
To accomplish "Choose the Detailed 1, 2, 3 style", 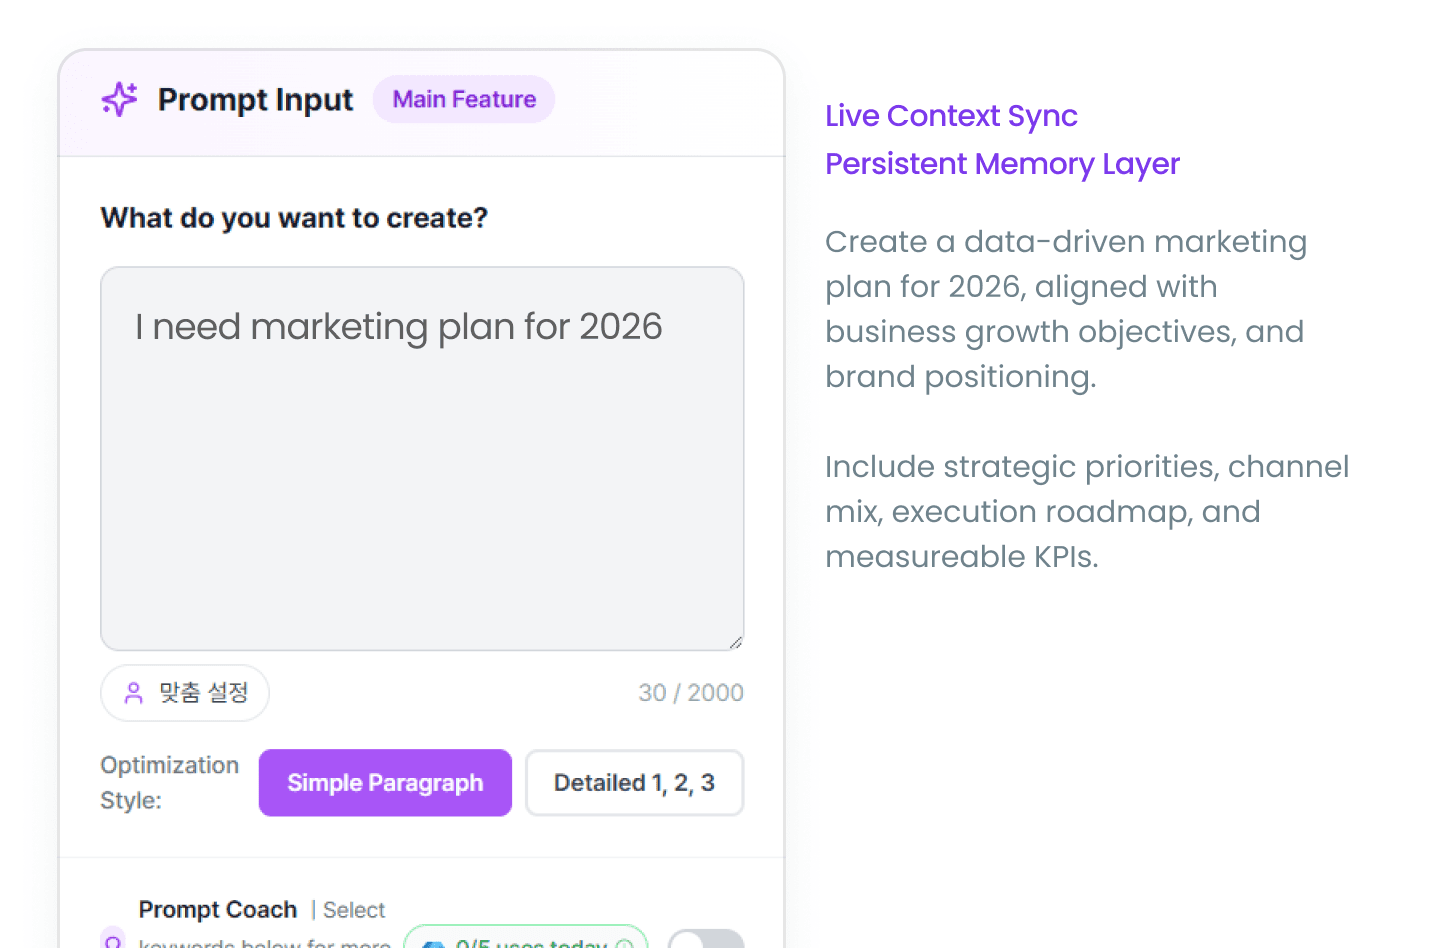I will click(x=634, y=783).
